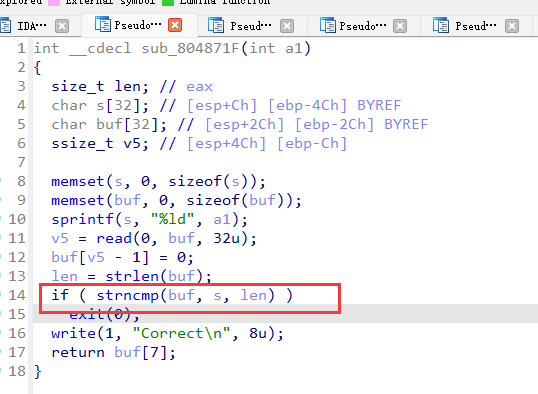Switch to the IDA view tab

pos(32,26)
